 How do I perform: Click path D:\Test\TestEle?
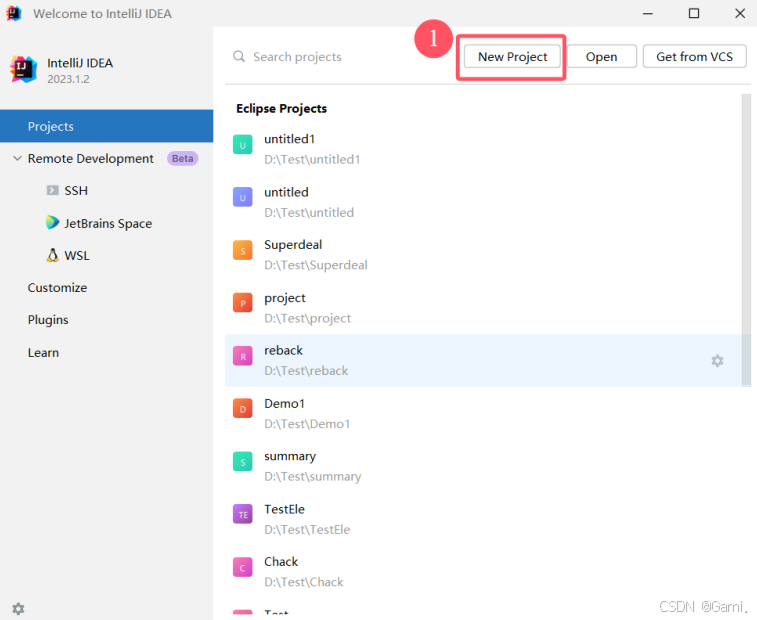pyautogui.click(x=307, y=530)
